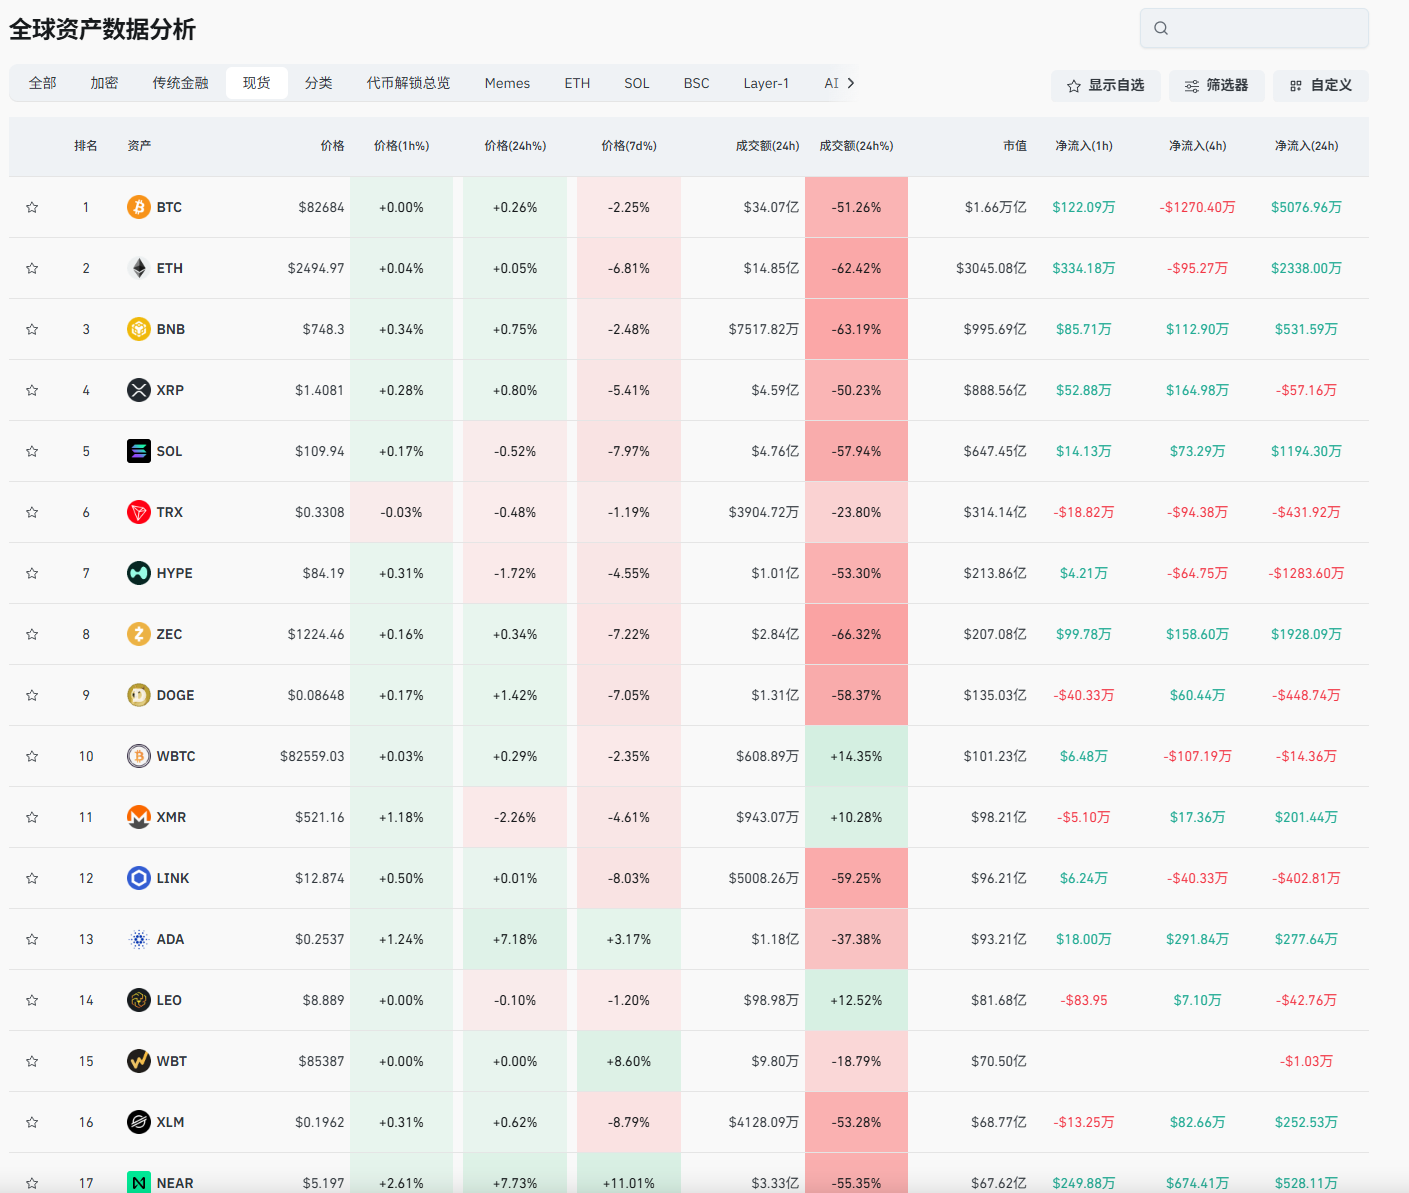Image resolution: width=1409 pixels, height=1193 pixels.
Task: Toggle favorite star for LINK row
Action: click(32, 878)
